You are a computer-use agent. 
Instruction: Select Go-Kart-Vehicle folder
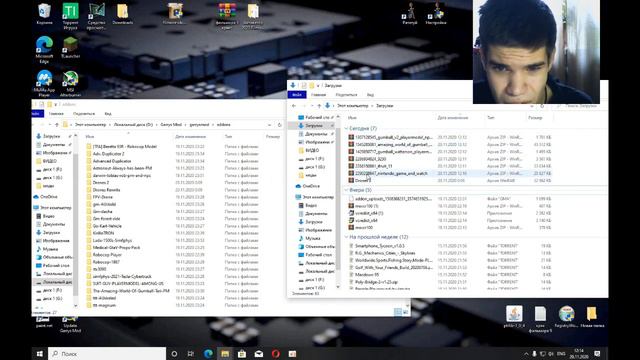click(107, 226)
